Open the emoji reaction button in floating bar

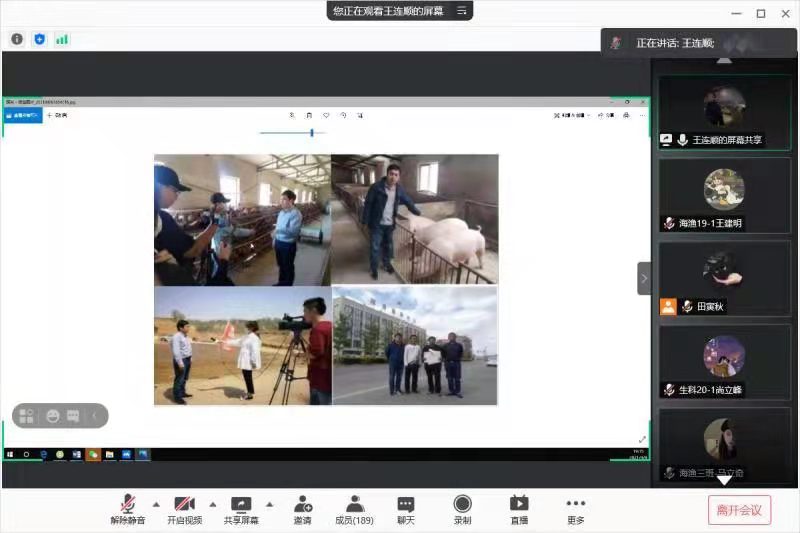(53, 416)
